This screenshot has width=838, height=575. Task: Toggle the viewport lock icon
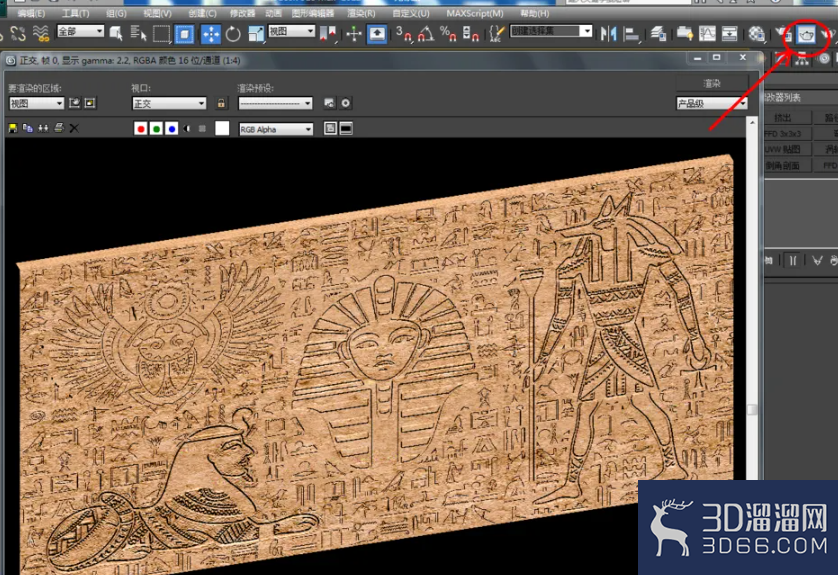point(221,103)
